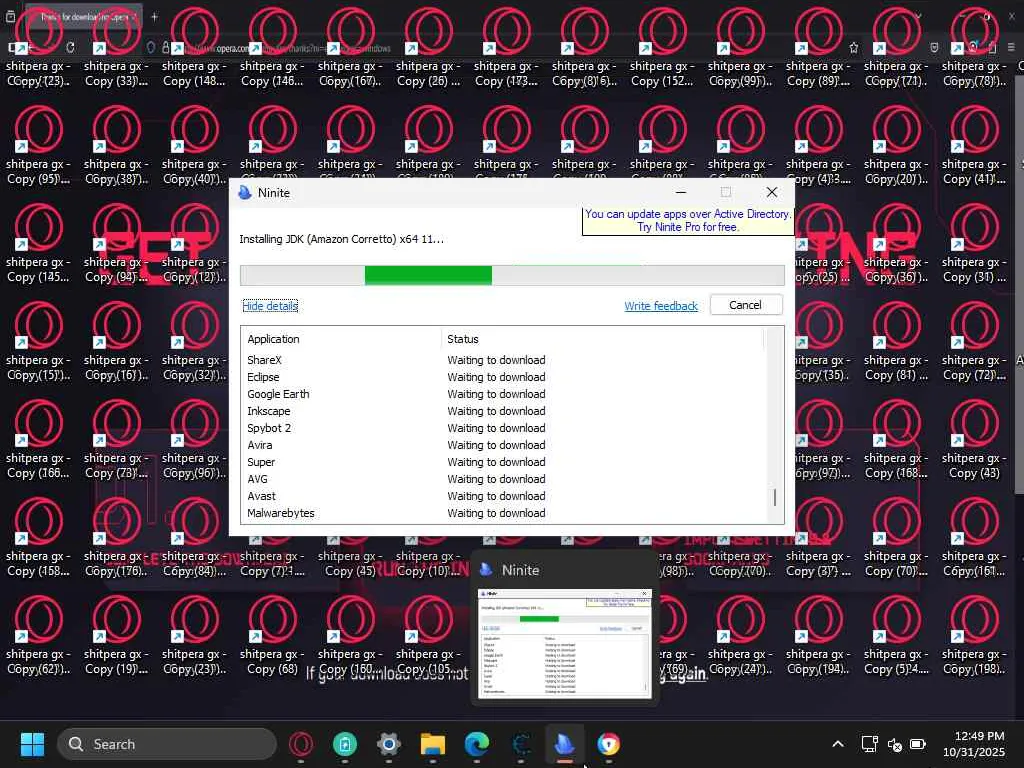Open the Chrome-style shield browser icon in taskbar
Viewport: 1024px width, 768px height.
[x=608, y=744]
